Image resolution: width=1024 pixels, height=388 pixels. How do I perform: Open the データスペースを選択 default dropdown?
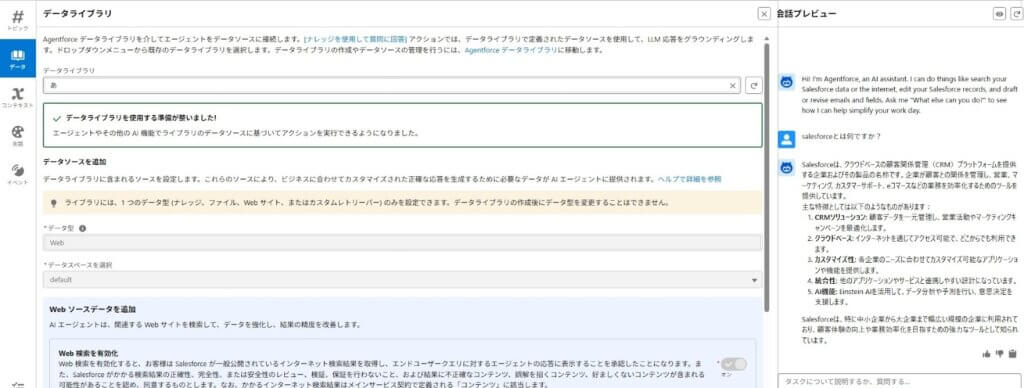[402, 280]
